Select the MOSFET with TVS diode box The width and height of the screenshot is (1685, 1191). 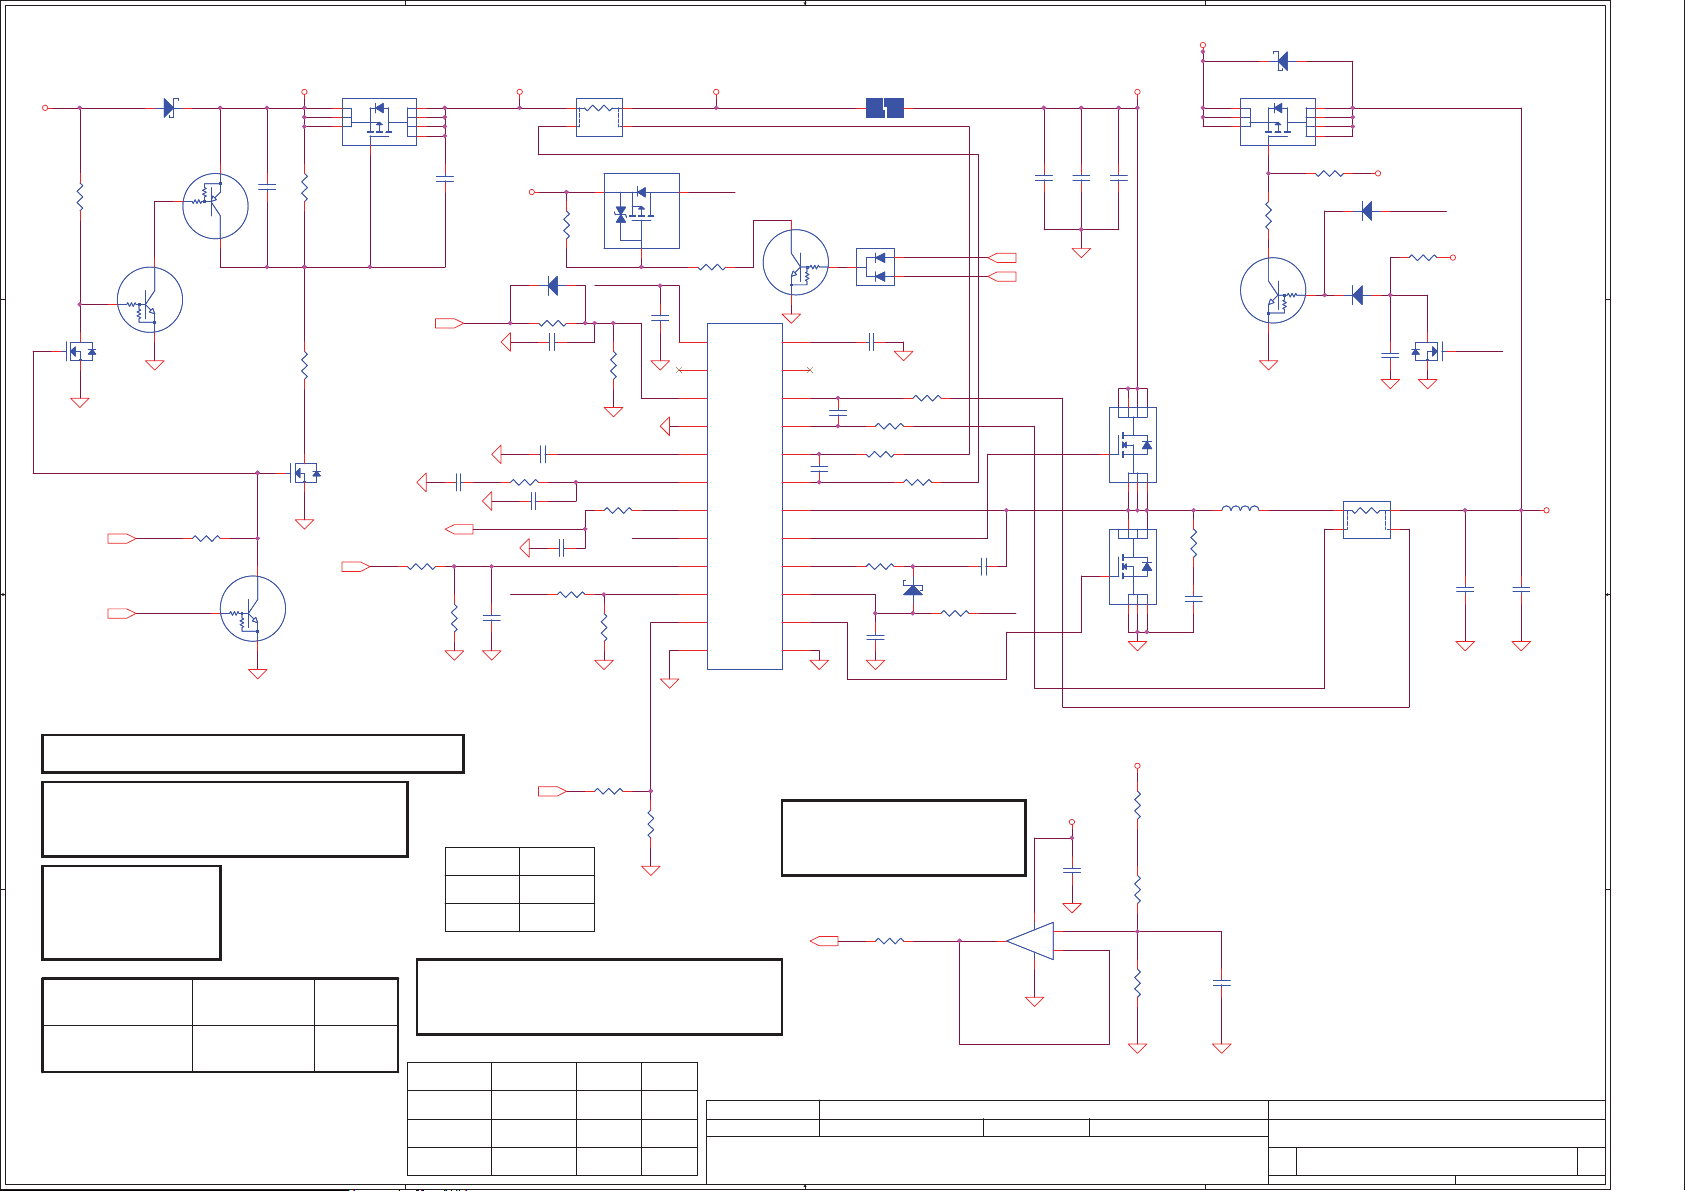[x=641, y=211]
